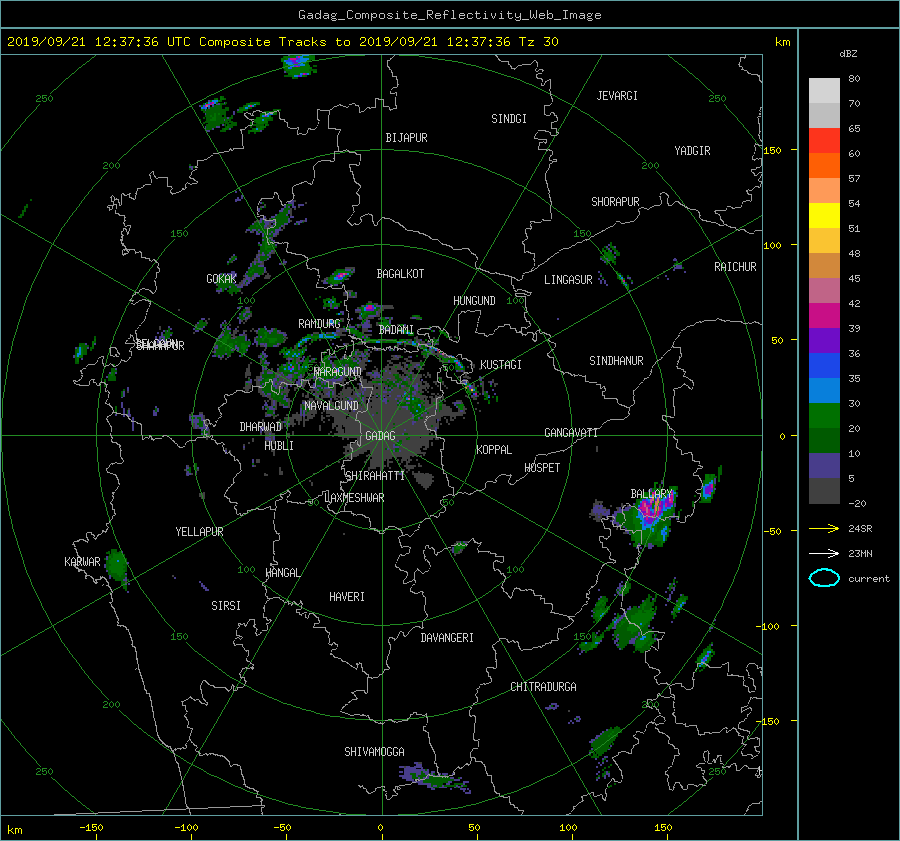Click the DHARWAD city label
This screenshot has width=900, height=841.
pos(260,427)
